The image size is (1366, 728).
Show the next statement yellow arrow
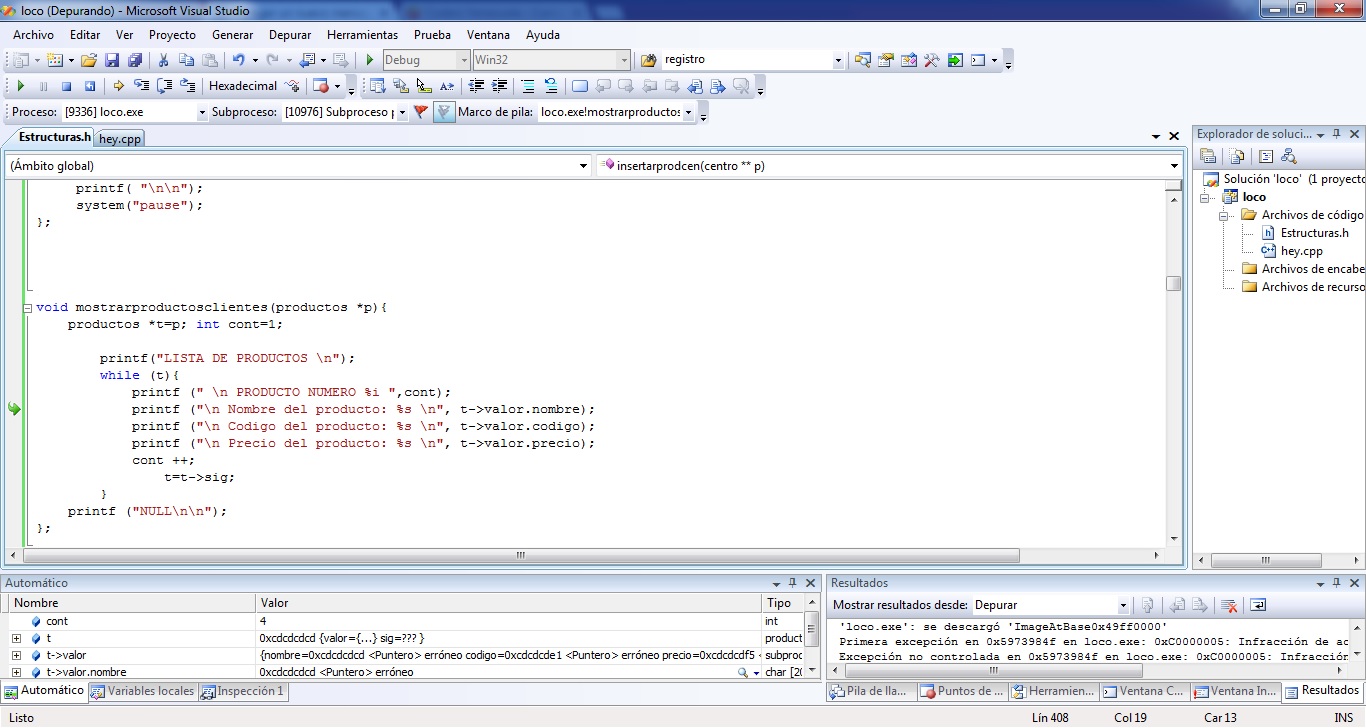(118, 86)
